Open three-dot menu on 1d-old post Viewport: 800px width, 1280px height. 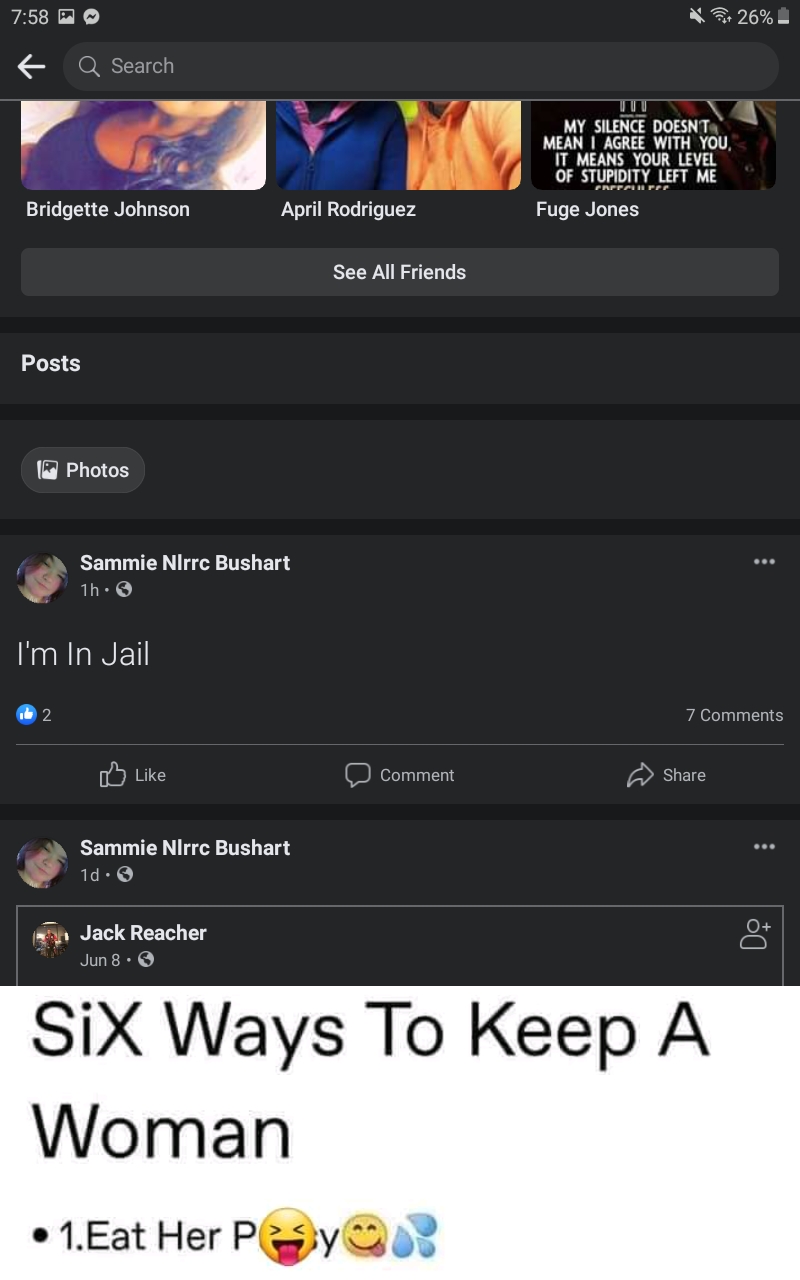764,847
